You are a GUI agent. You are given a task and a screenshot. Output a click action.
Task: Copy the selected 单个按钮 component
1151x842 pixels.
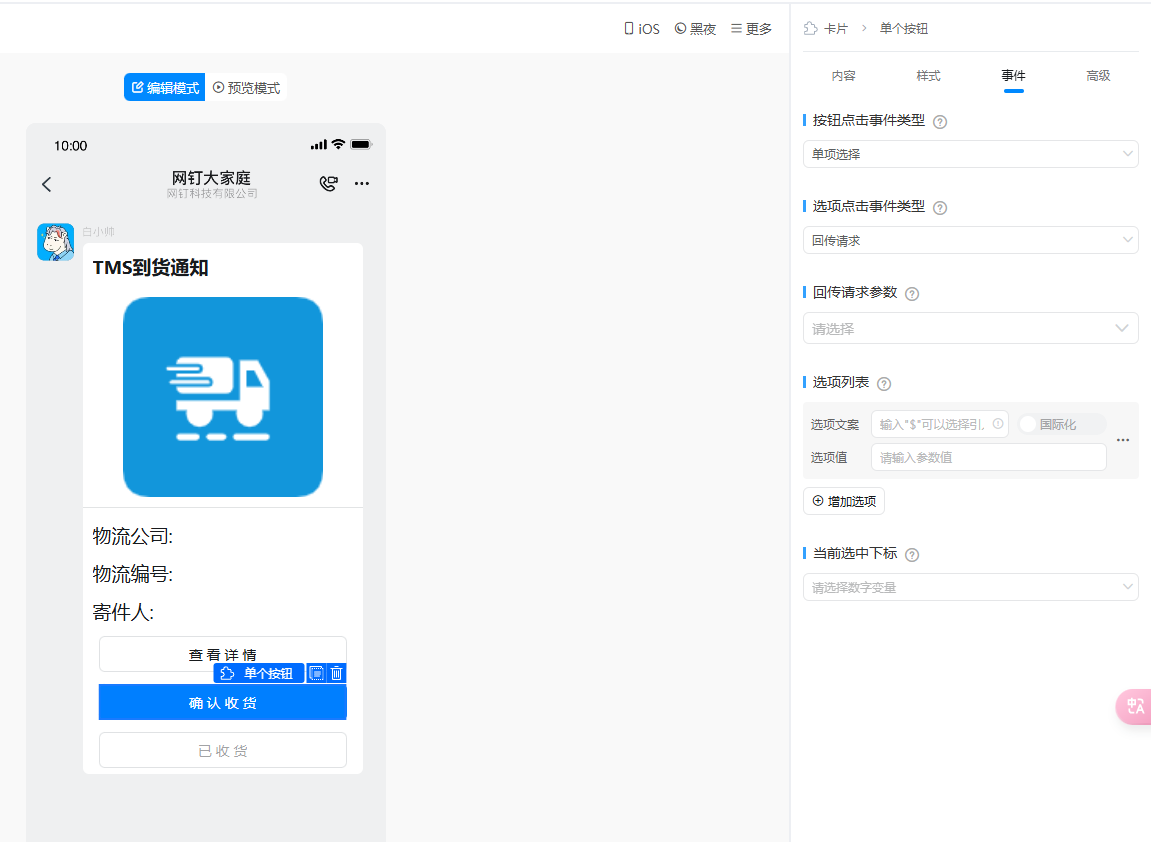click(x=316, y=673)
